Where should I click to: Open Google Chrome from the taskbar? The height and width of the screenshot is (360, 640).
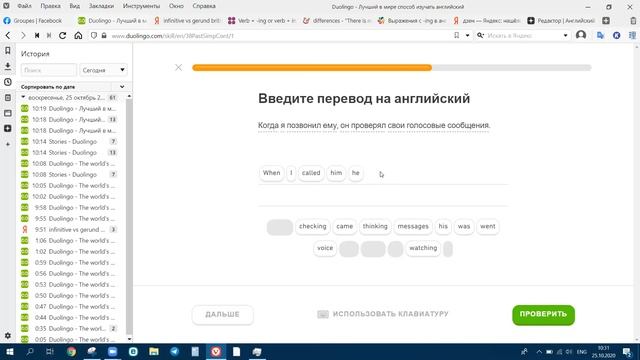point(71,351)
